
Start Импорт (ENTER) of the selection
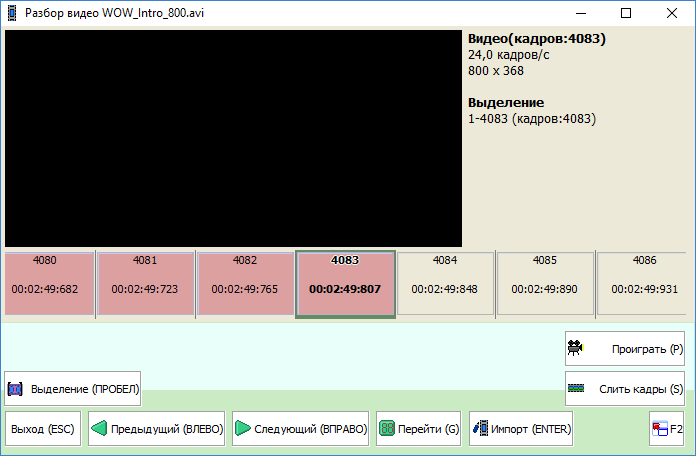pyautogui.click(x=521, y=429)
